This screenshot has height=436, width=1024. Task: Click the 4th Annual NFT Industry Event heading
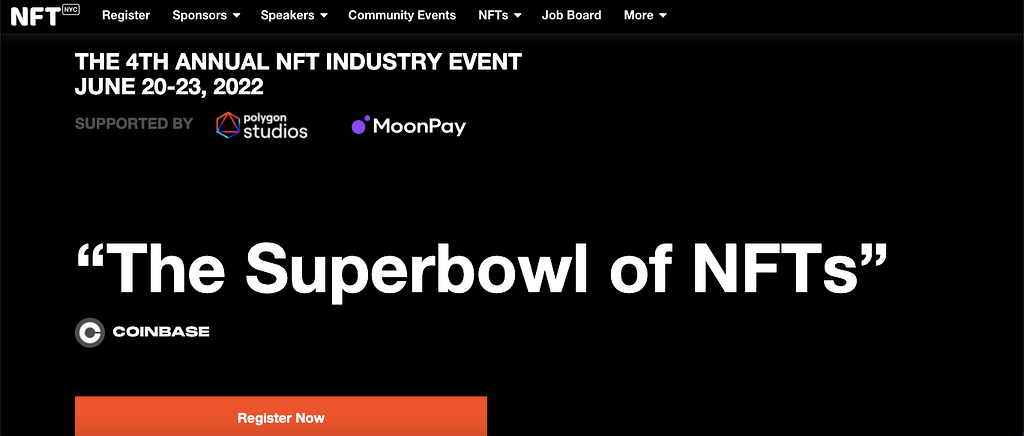tap(298, 62)
